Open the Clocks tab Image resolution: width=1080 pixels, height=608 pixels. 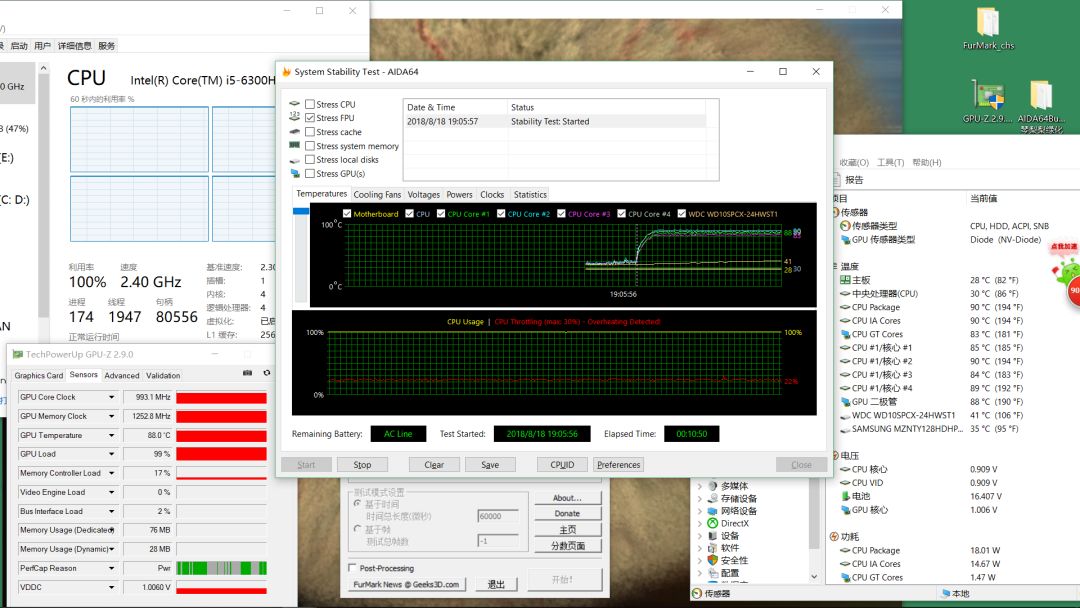point(492,195)
